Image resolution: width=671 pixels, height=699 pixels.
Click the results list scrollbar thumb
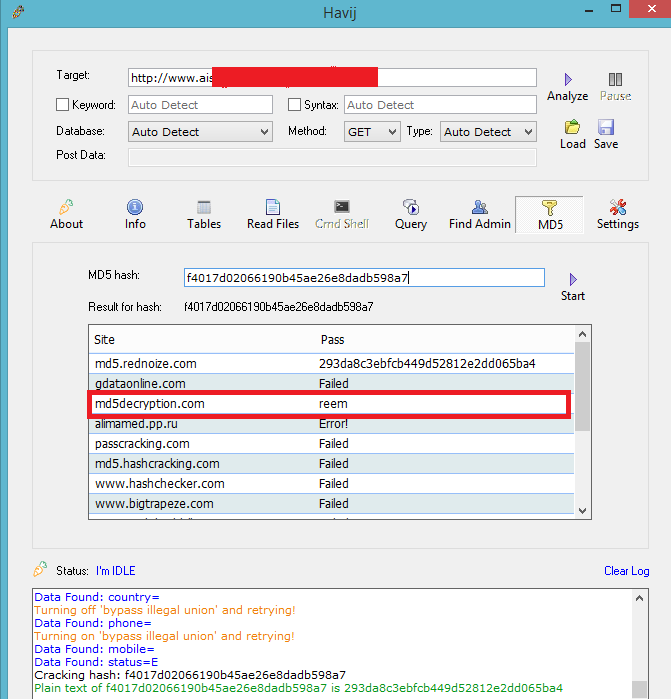point(582,387)
